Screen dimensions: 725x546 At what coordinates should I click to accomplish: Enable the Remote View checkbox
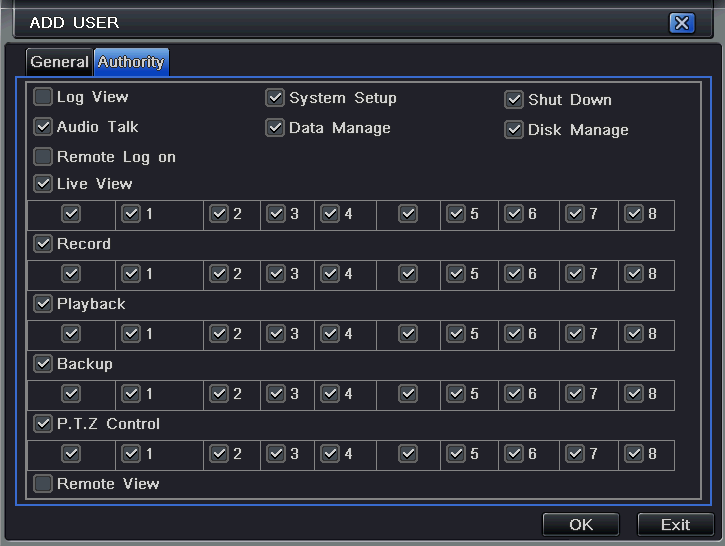tap(43, 484)
